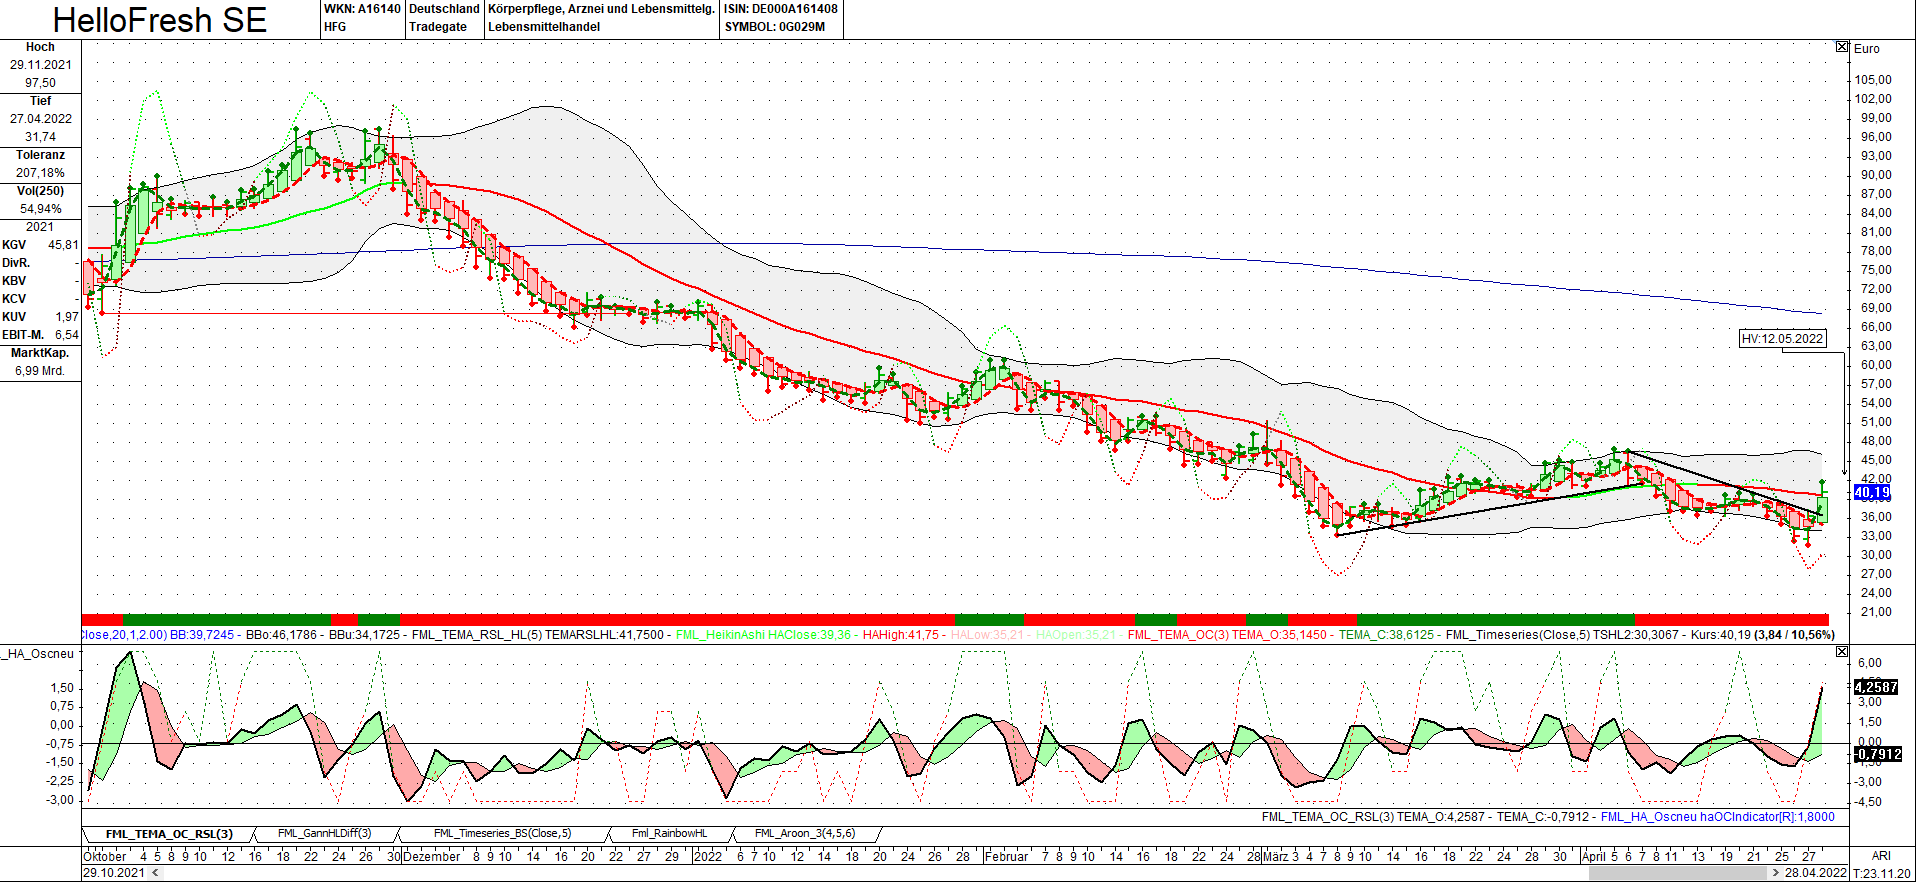1916x882 pixels.
Task: Click the ARI label in bottom corner
Action: [1881, 856]
